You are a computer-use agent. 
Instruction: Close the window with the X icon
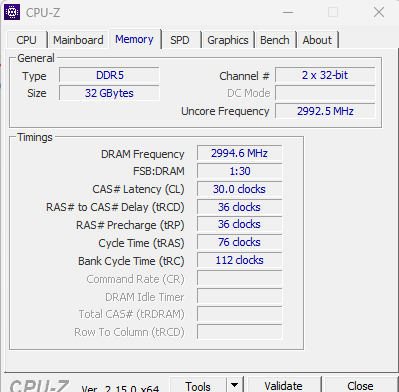379,13
